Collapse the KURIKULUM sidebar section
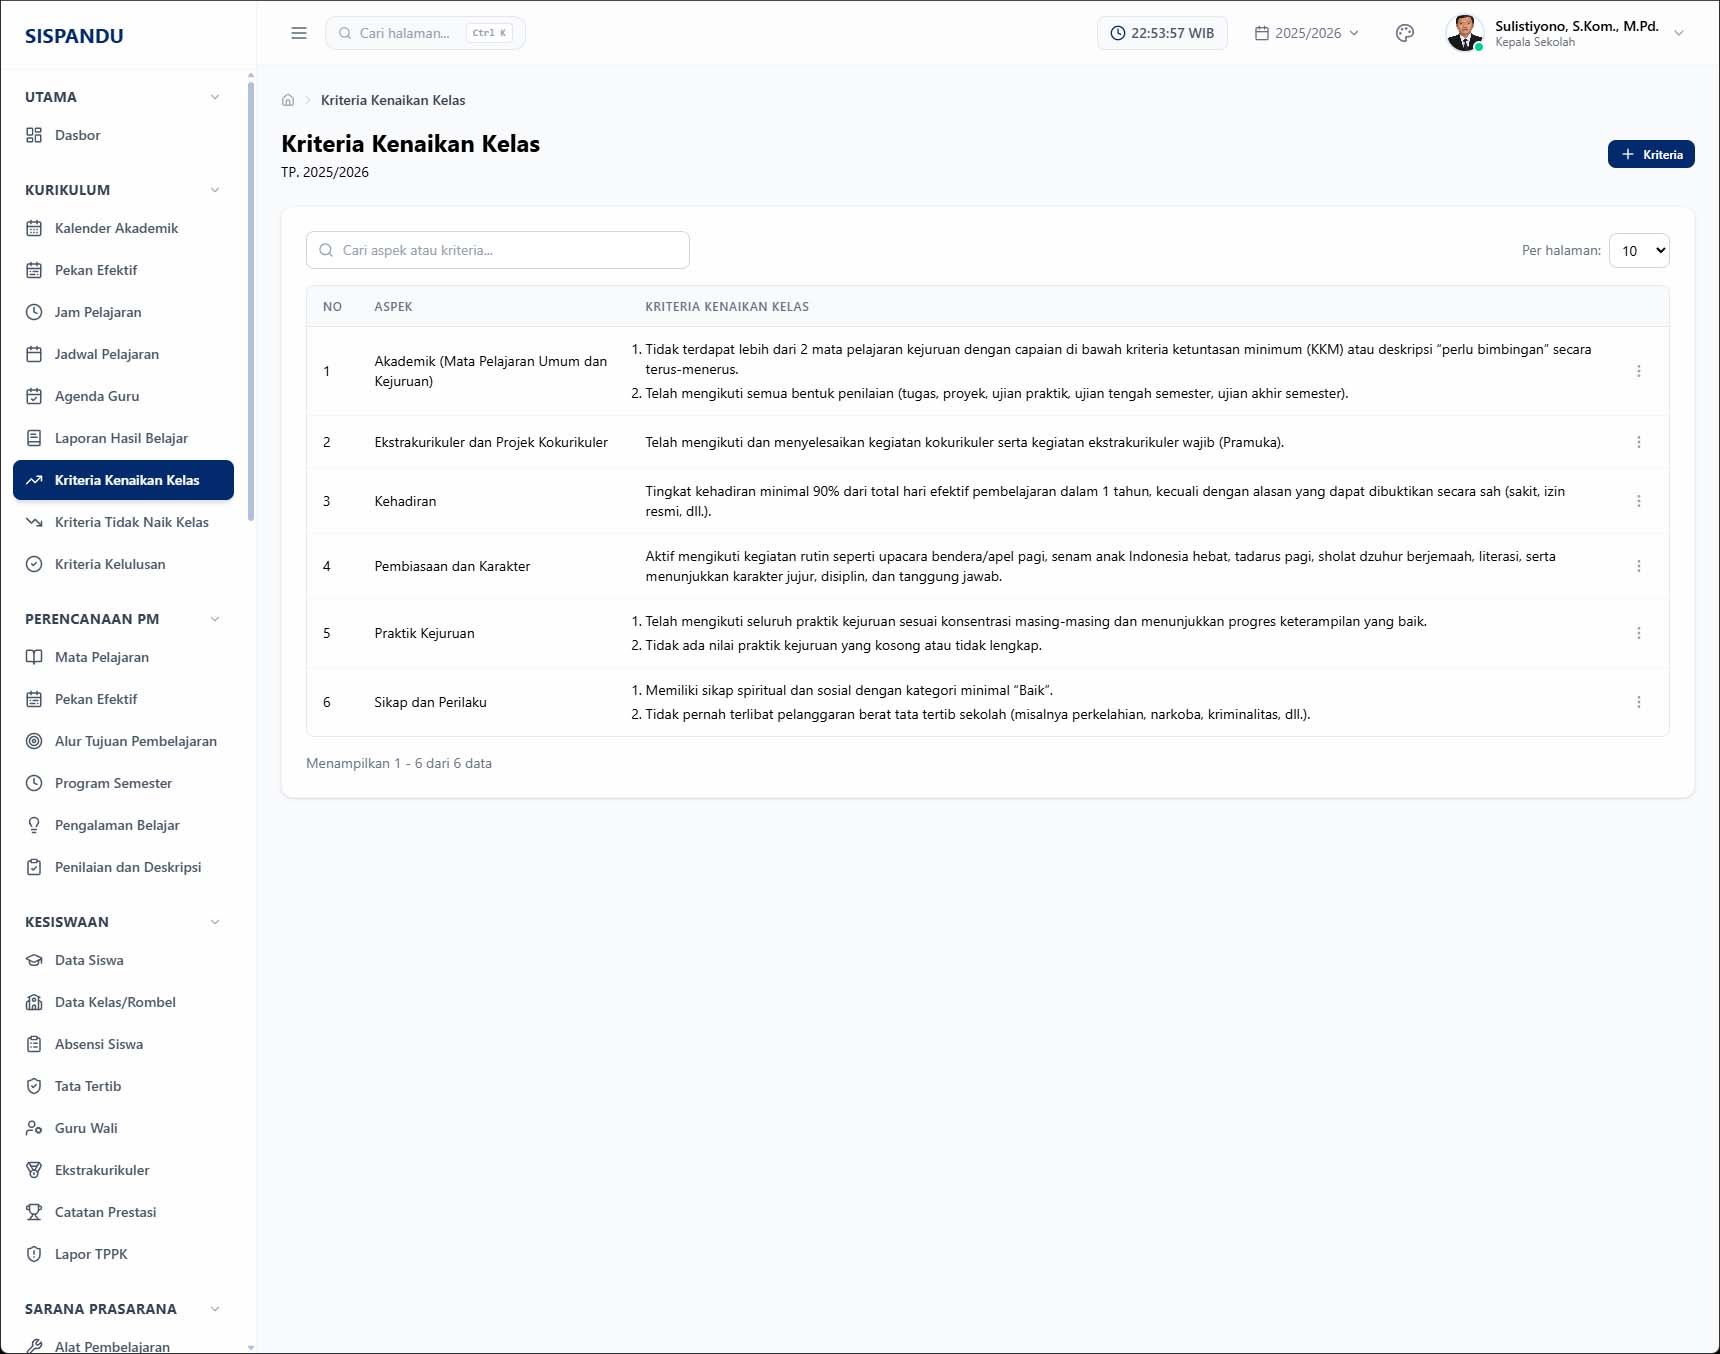Image resolution: width=1720 pixels, height=1354 pixels. click(x=215, y=190)
